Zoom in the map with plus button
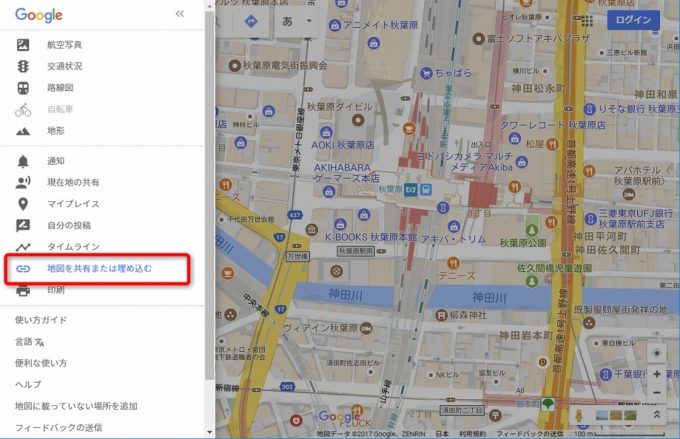Screen dimensions: 680x439 tap(656, 375)
